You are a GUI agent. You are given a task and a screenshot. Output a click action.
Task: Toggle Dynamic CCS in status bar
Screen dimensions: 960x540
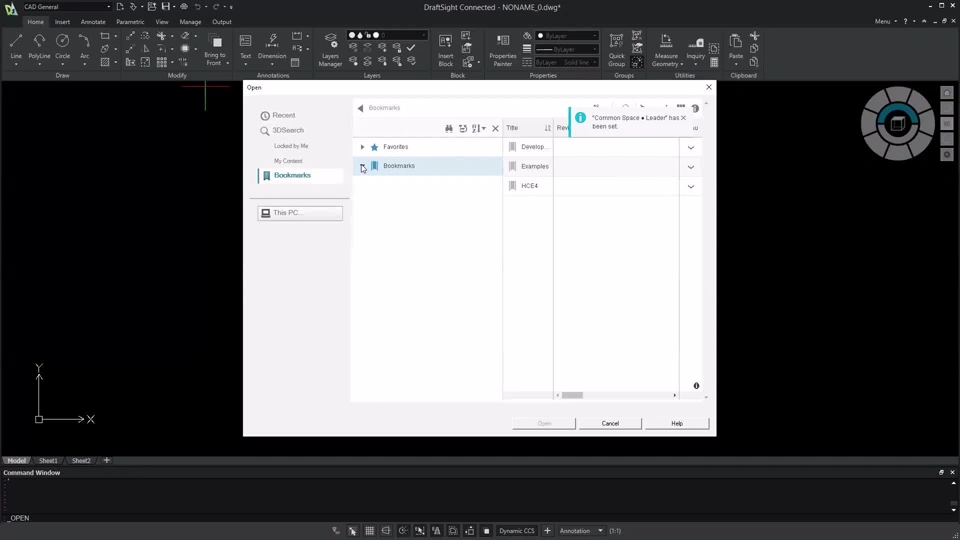click(x=516, y=531)
